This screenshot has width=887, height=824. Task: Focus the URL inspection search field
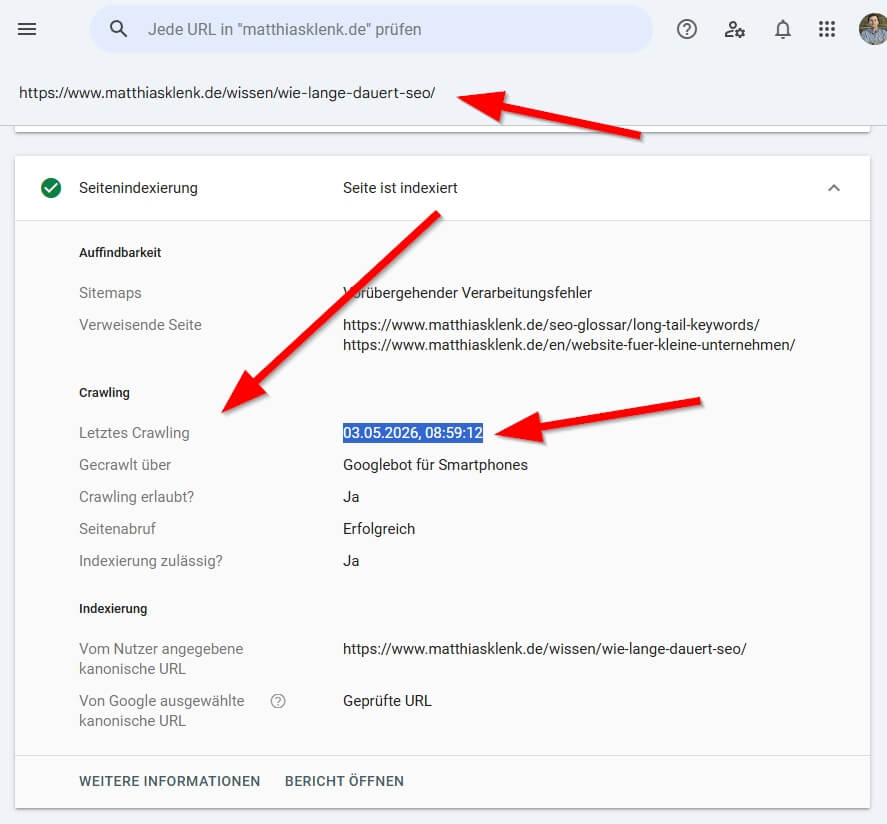[x=371, y=29]
